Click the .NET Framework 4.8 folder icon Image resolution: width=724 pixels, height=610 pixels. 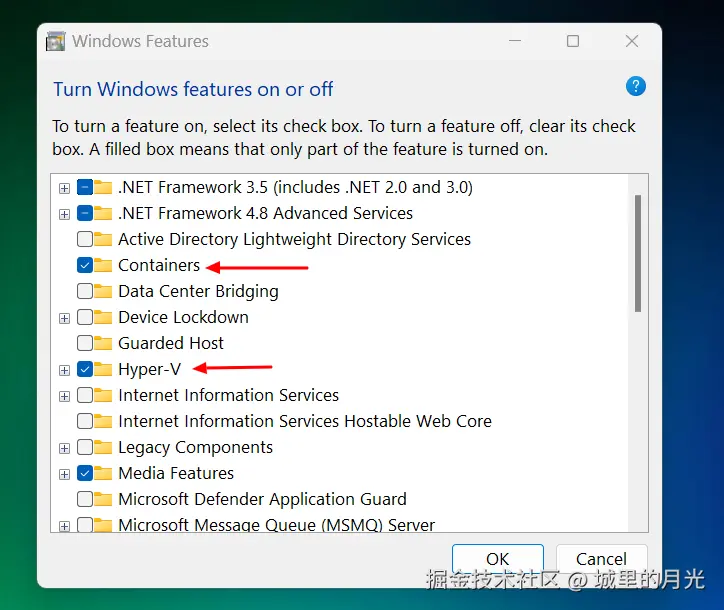tap(103, 213)
